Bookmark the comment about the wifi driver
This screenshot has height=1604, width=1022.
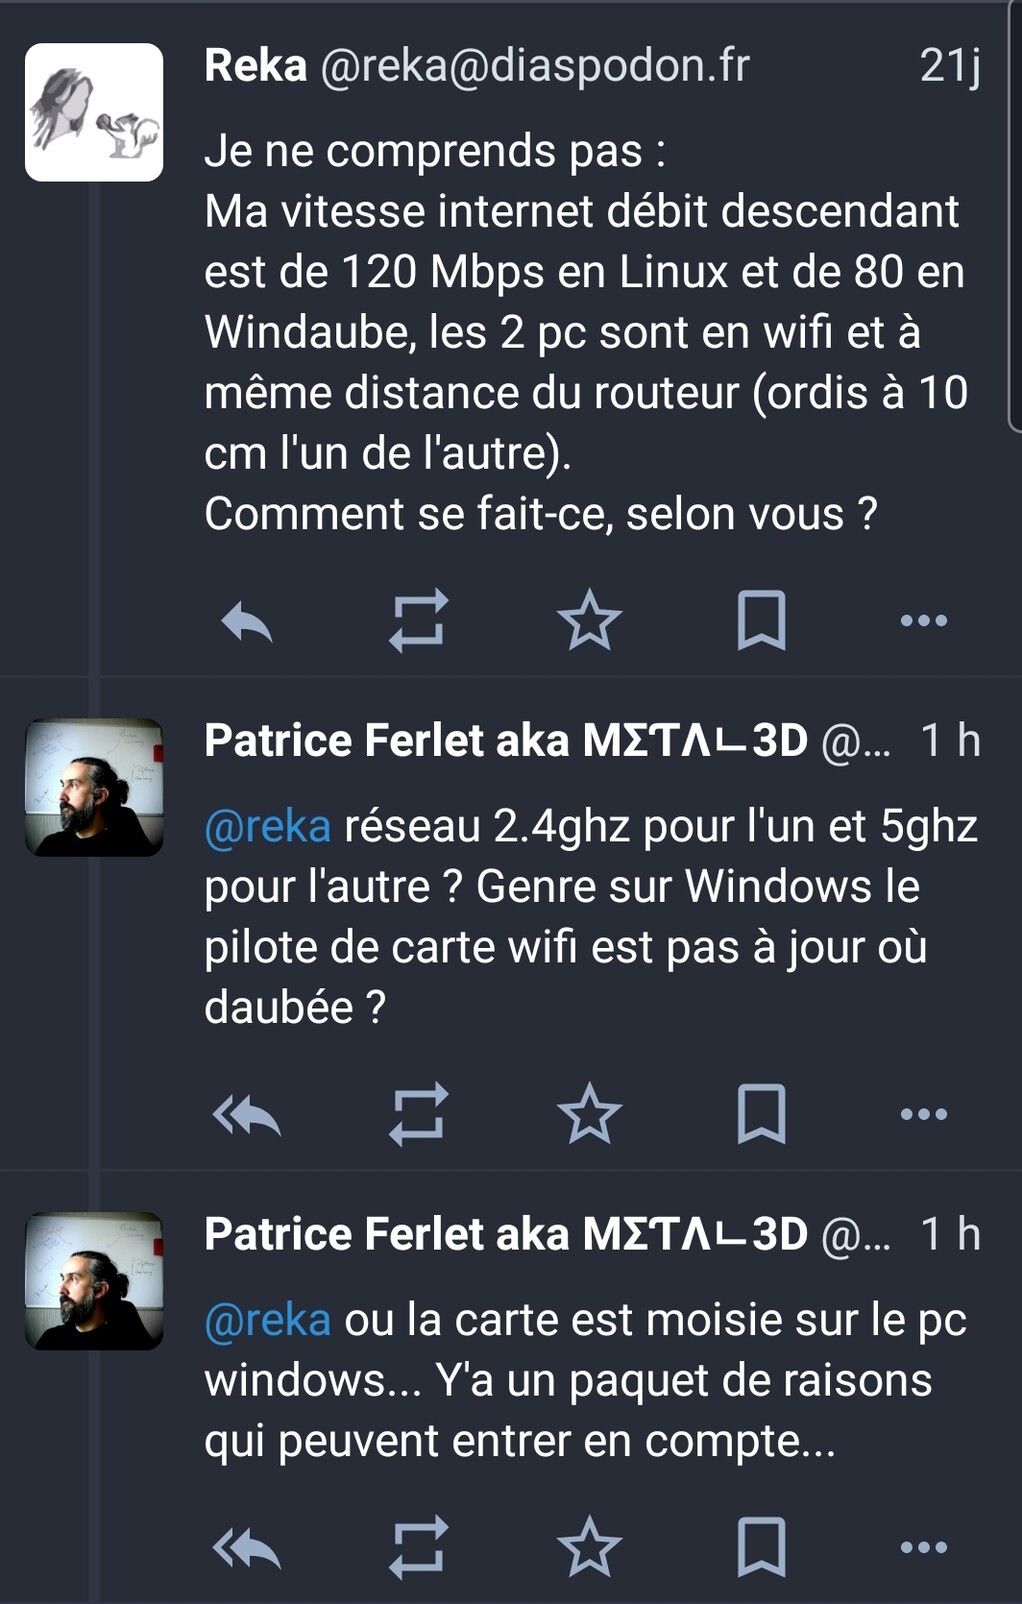[761, 1114]
